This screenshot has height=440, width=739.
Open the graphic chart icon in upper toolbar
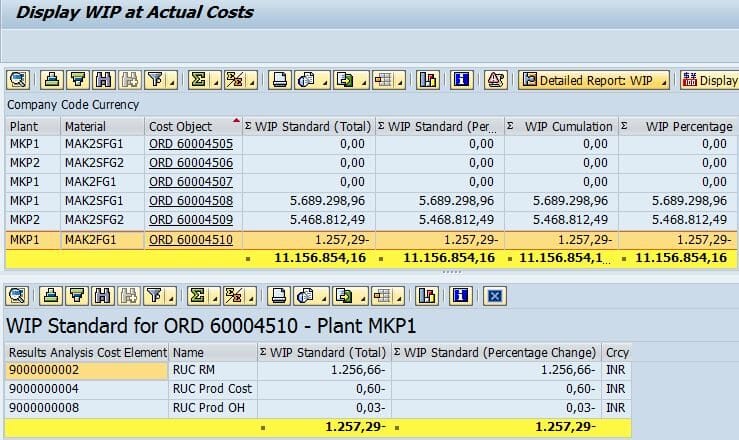pos(428,80)
